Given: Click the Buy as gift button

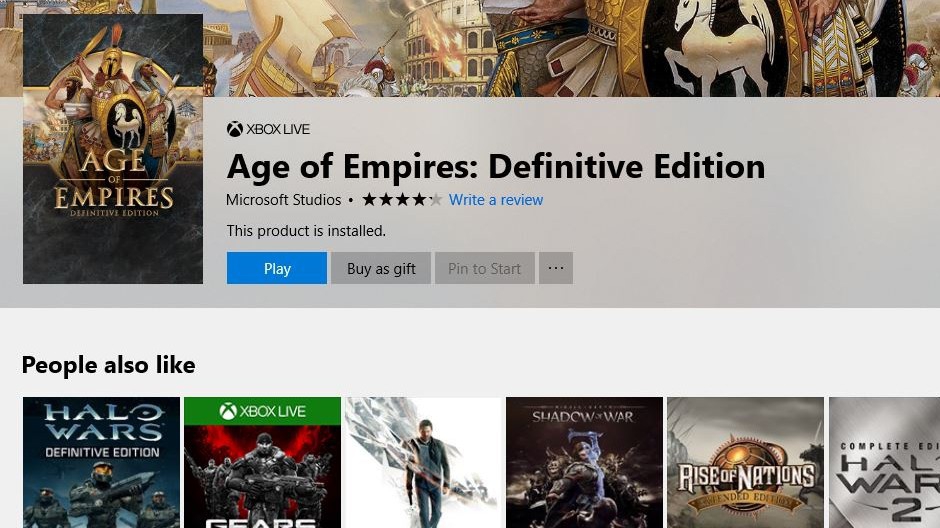Looking at the screenshot, I should coord(381,268).
